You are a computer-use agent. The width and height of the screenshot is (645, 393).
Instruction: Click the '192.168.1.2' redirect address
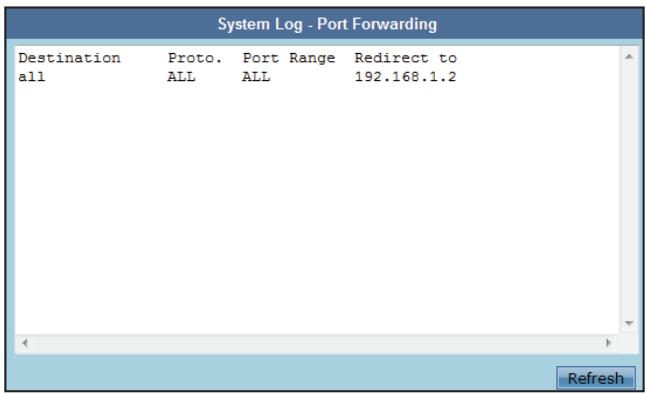tap(406, 77)
